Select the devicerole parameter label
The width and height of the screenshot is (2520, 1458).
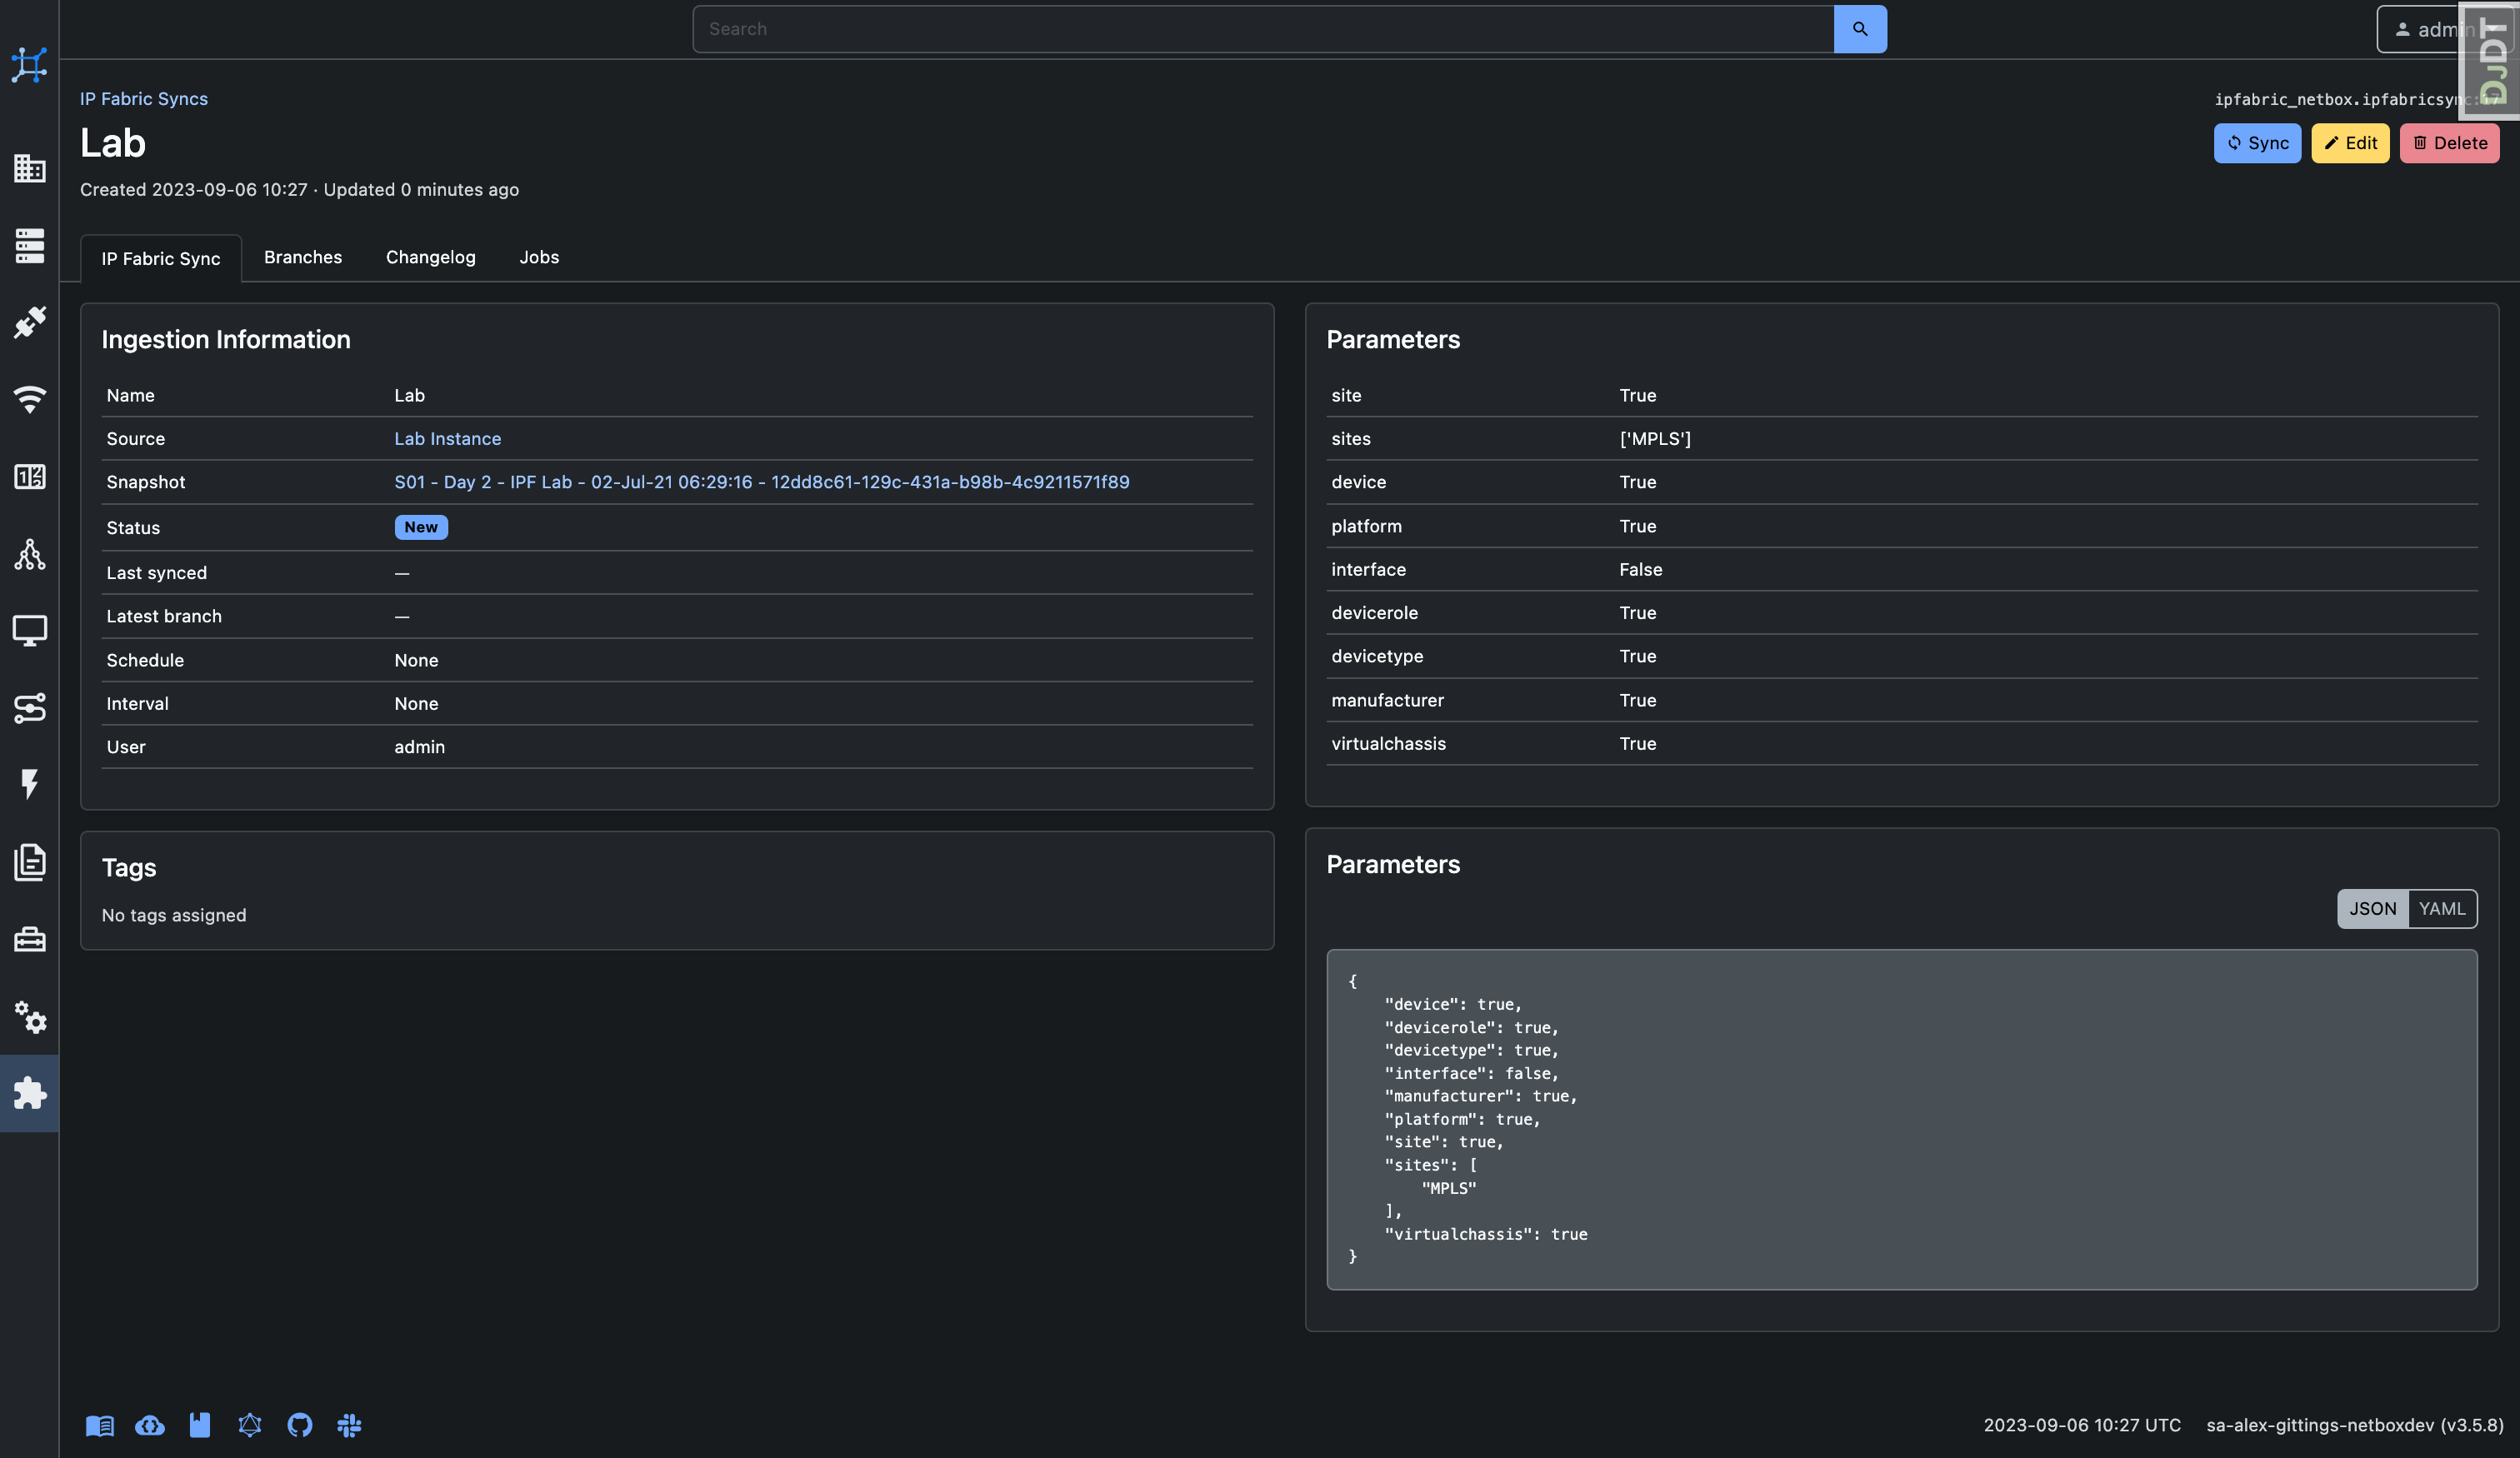(1374, 612)
